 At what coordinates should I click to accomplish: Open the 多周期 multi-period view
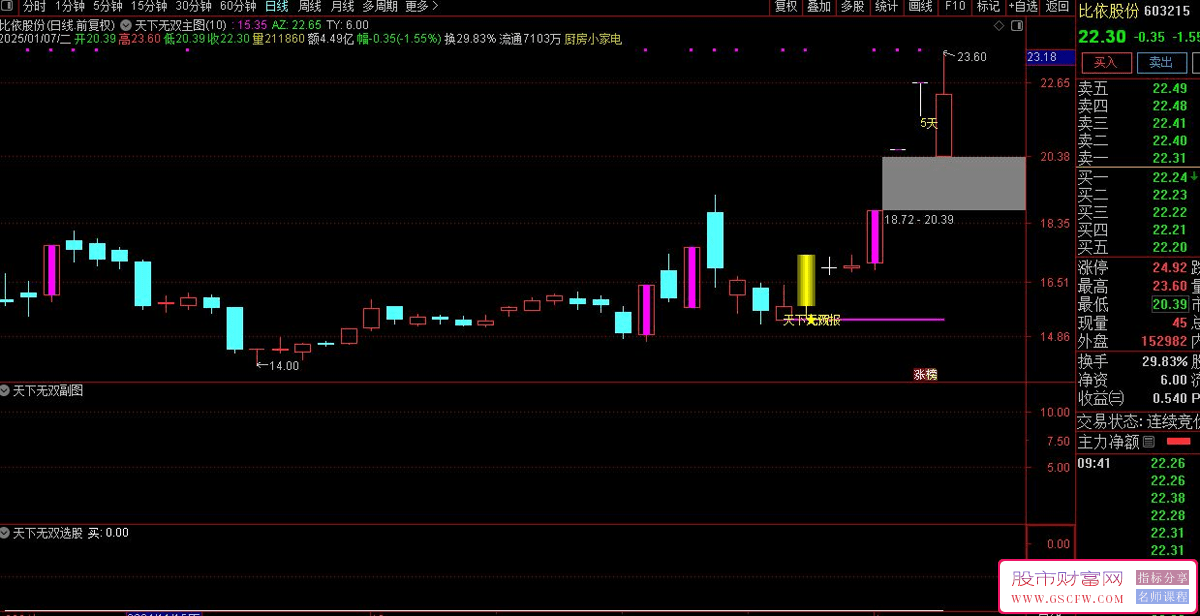(380, 6)
